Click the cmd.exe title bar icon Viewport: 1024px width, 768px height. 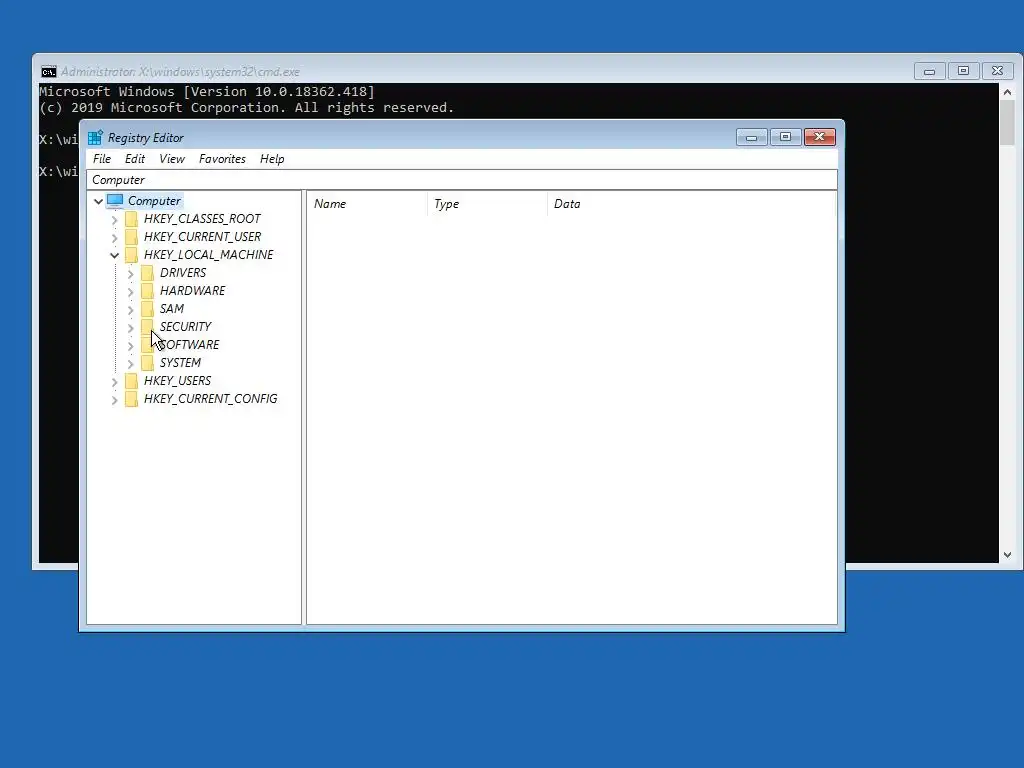[49, 72]
